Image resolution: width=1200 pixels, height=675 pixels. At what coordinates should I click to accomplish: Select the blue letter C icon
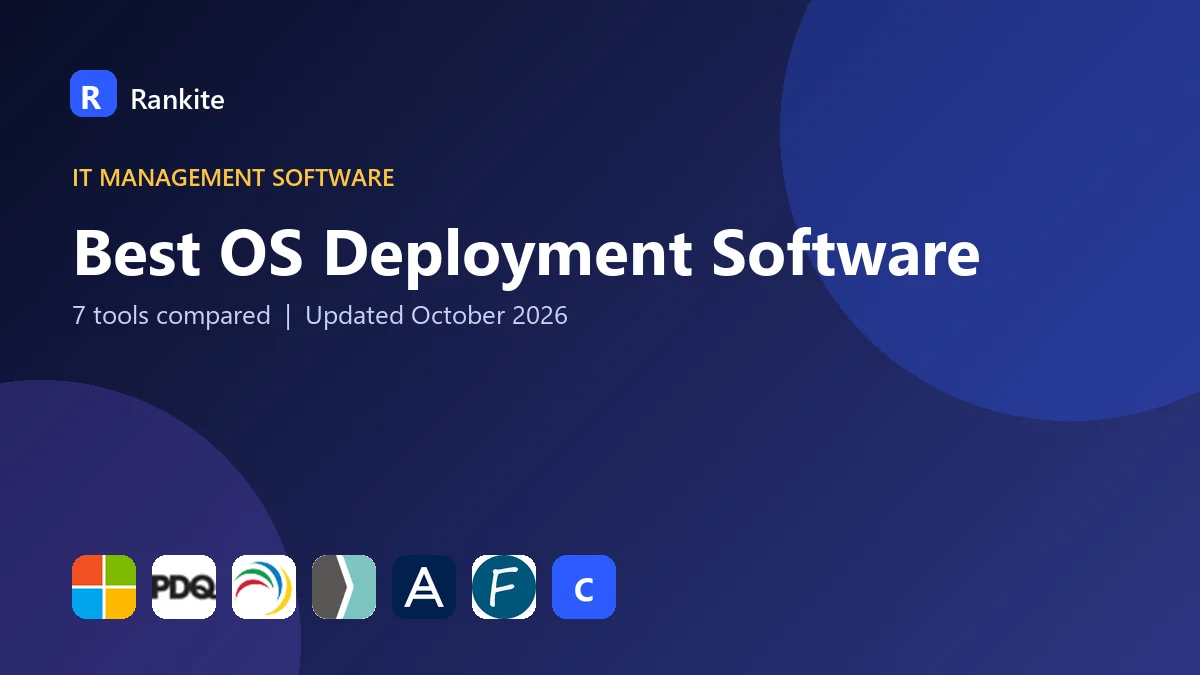pos(584,587)
